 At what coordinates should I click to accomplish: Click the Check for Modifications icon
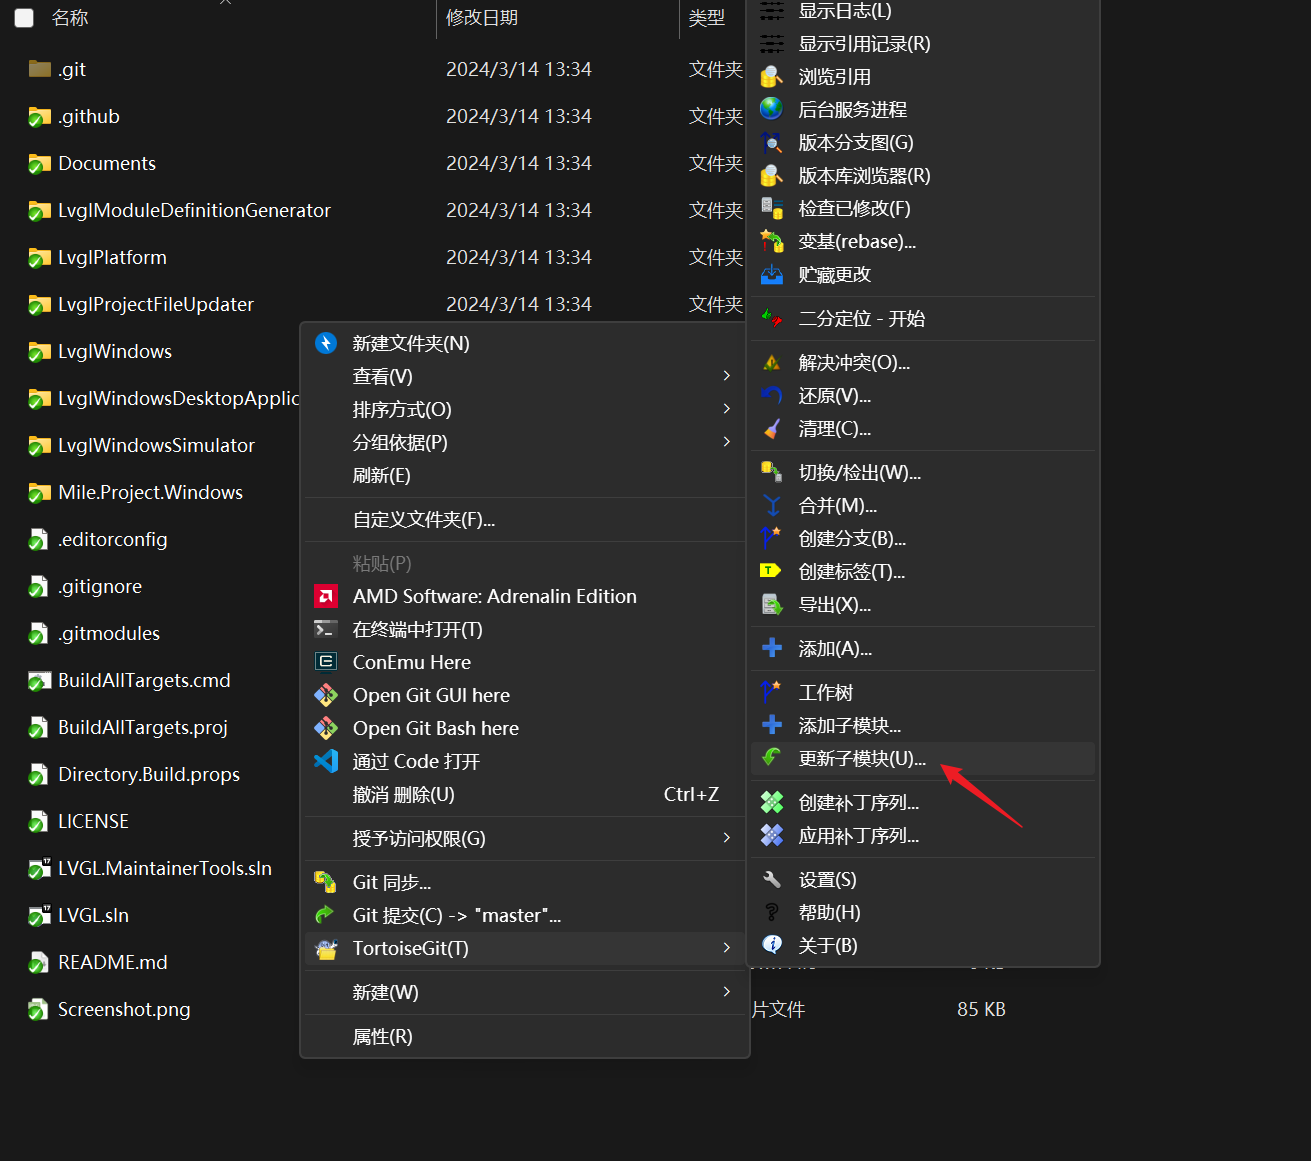(772, 208)
